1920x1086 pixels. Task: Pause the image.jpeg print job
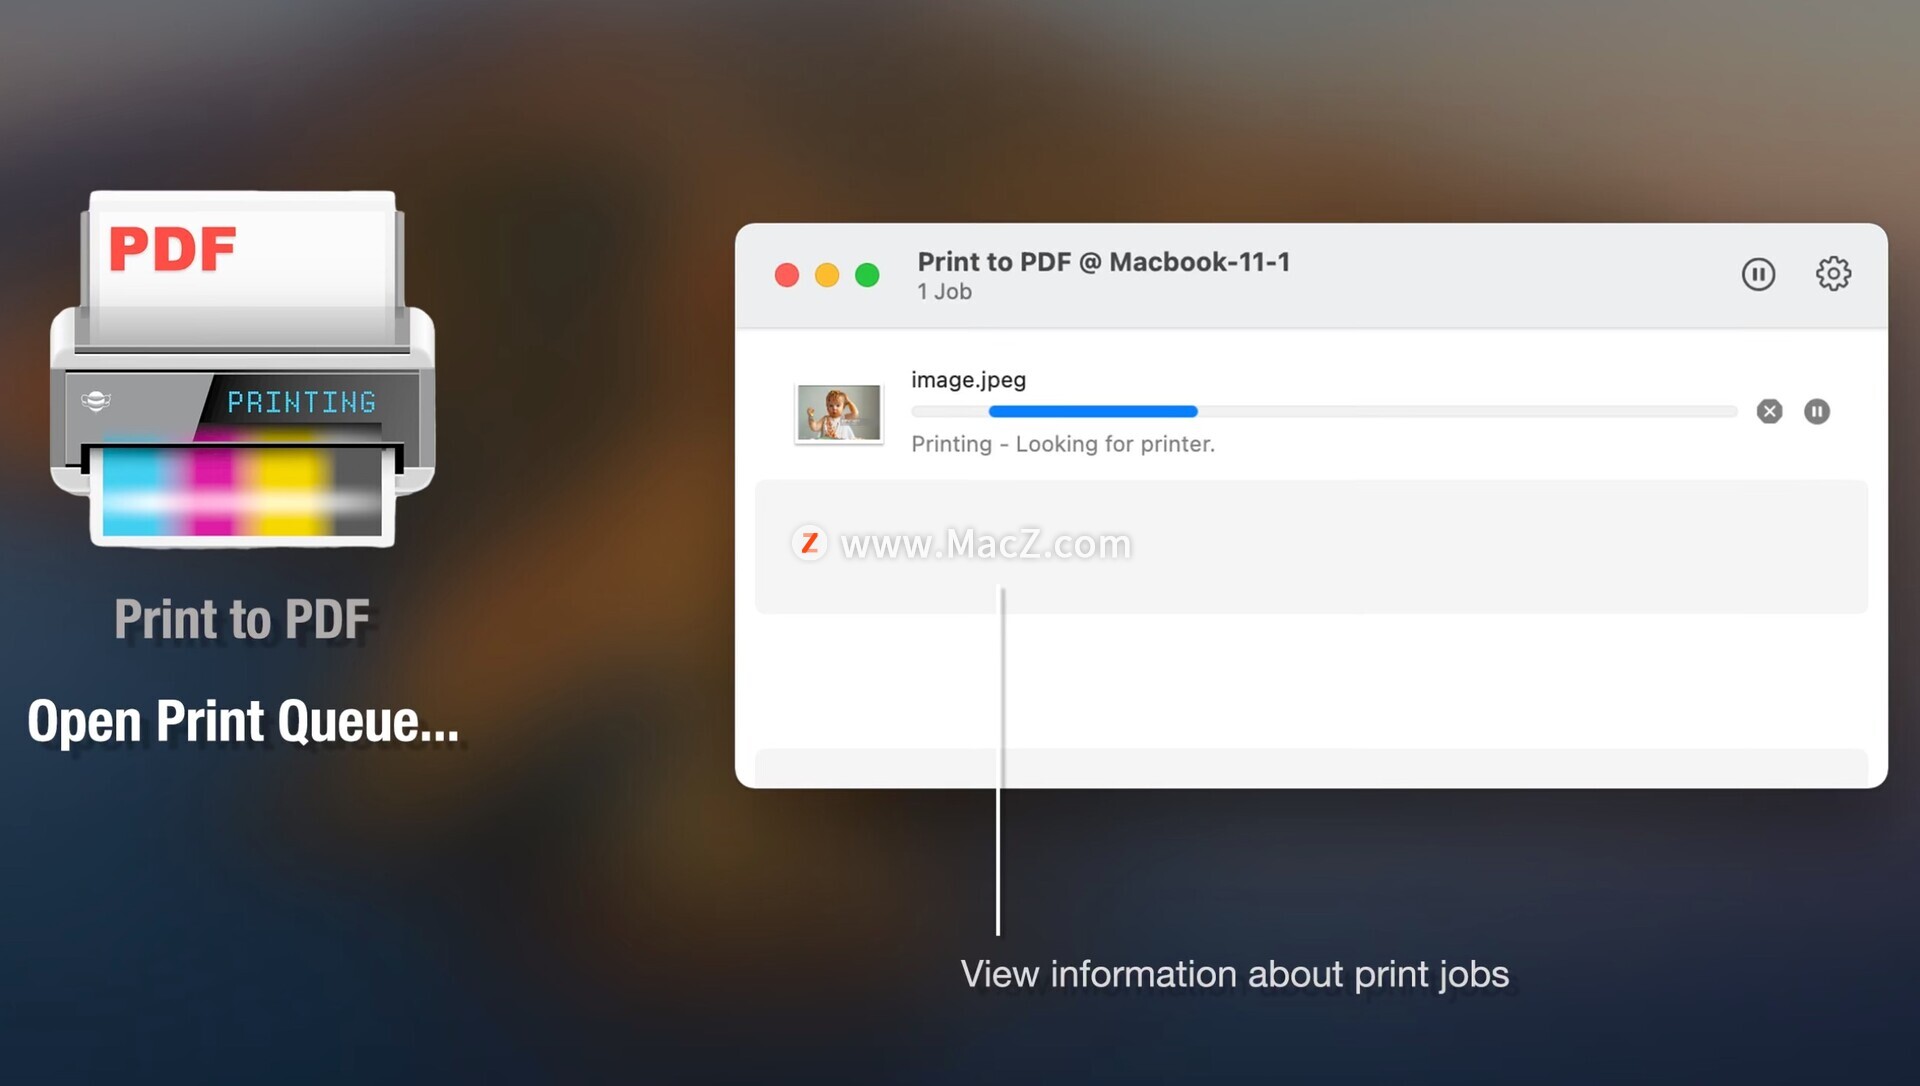[1817, 411]
